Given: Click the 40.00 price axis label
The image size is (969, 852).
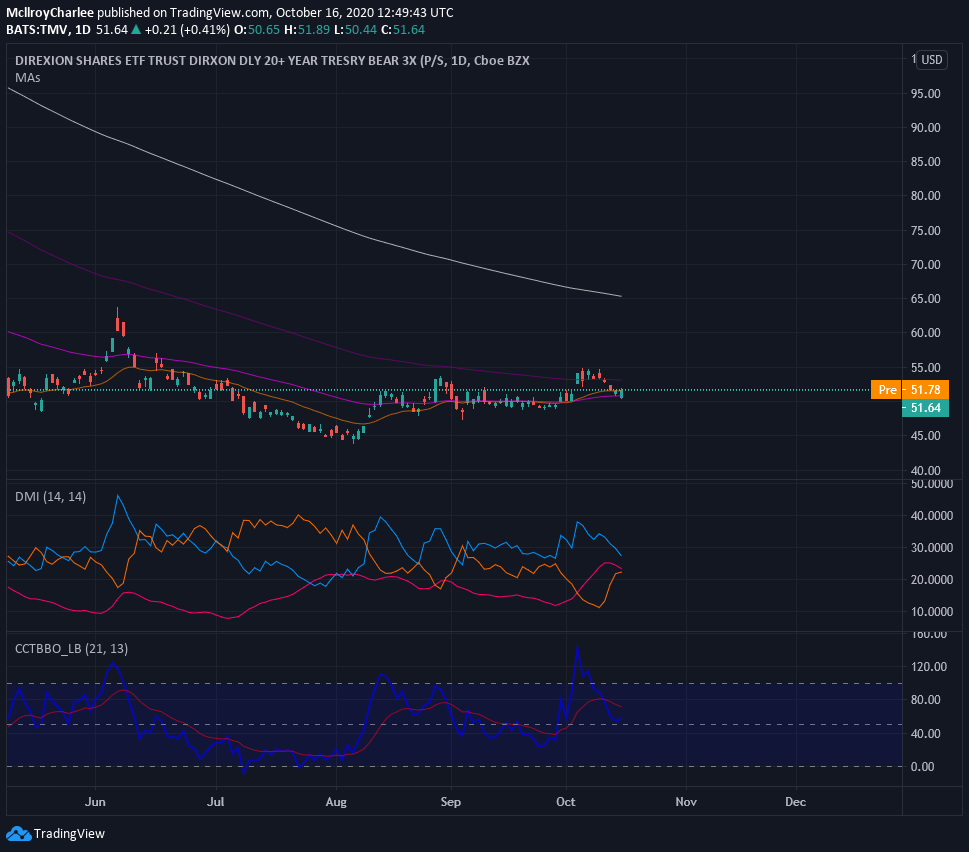Looking at the screenshot, I should 926,470.
